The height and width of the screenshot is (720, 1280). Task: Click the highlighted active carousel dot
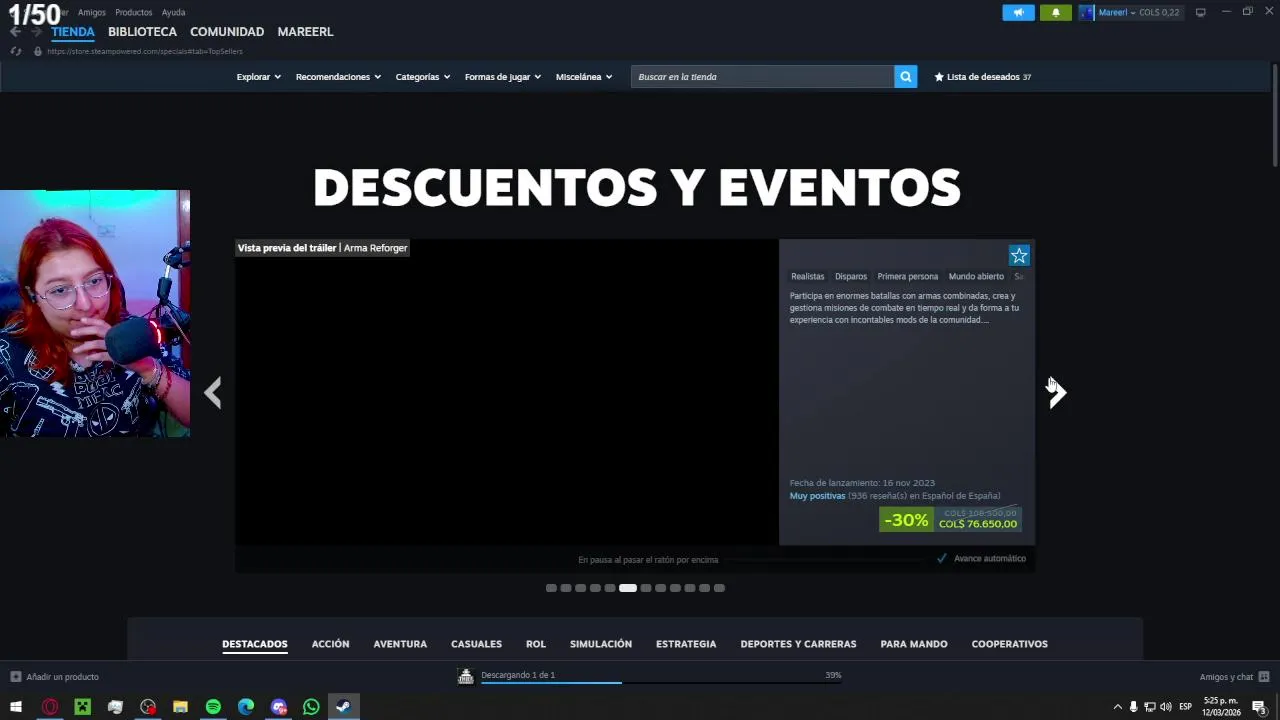click(x=628, y=588)
